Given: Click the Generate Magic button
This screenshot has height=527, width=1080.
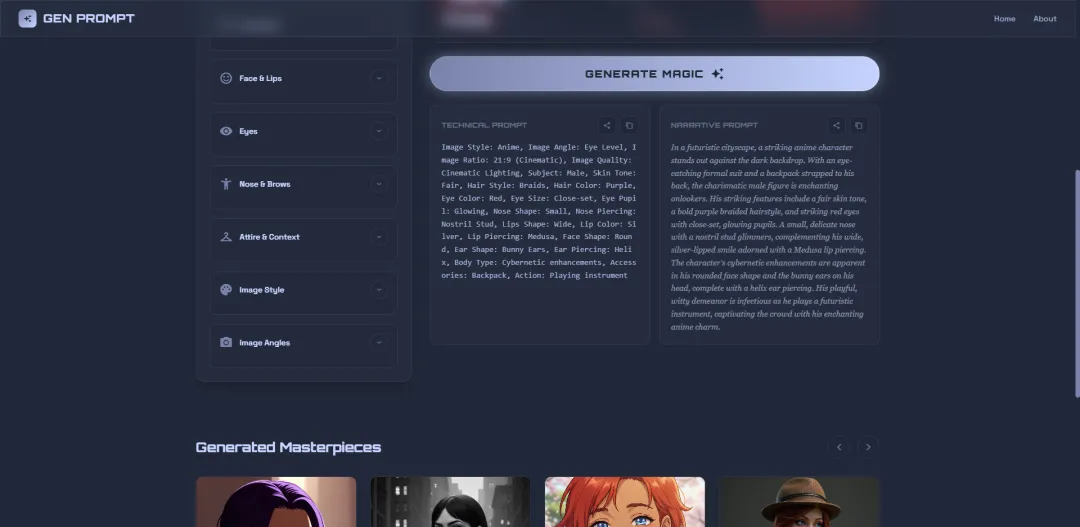Looking at the screenshot, I should (654, 74).
